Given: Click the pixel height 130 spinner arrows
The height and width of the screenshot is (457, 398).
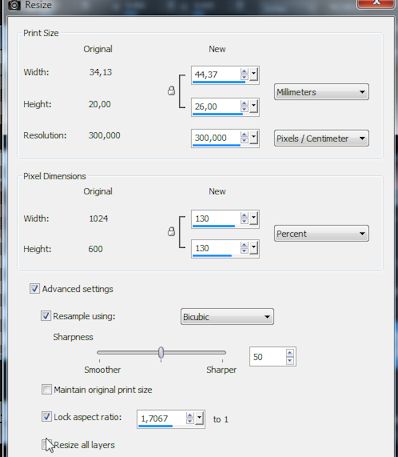Looking at the screenshot, I should point(244,248).
